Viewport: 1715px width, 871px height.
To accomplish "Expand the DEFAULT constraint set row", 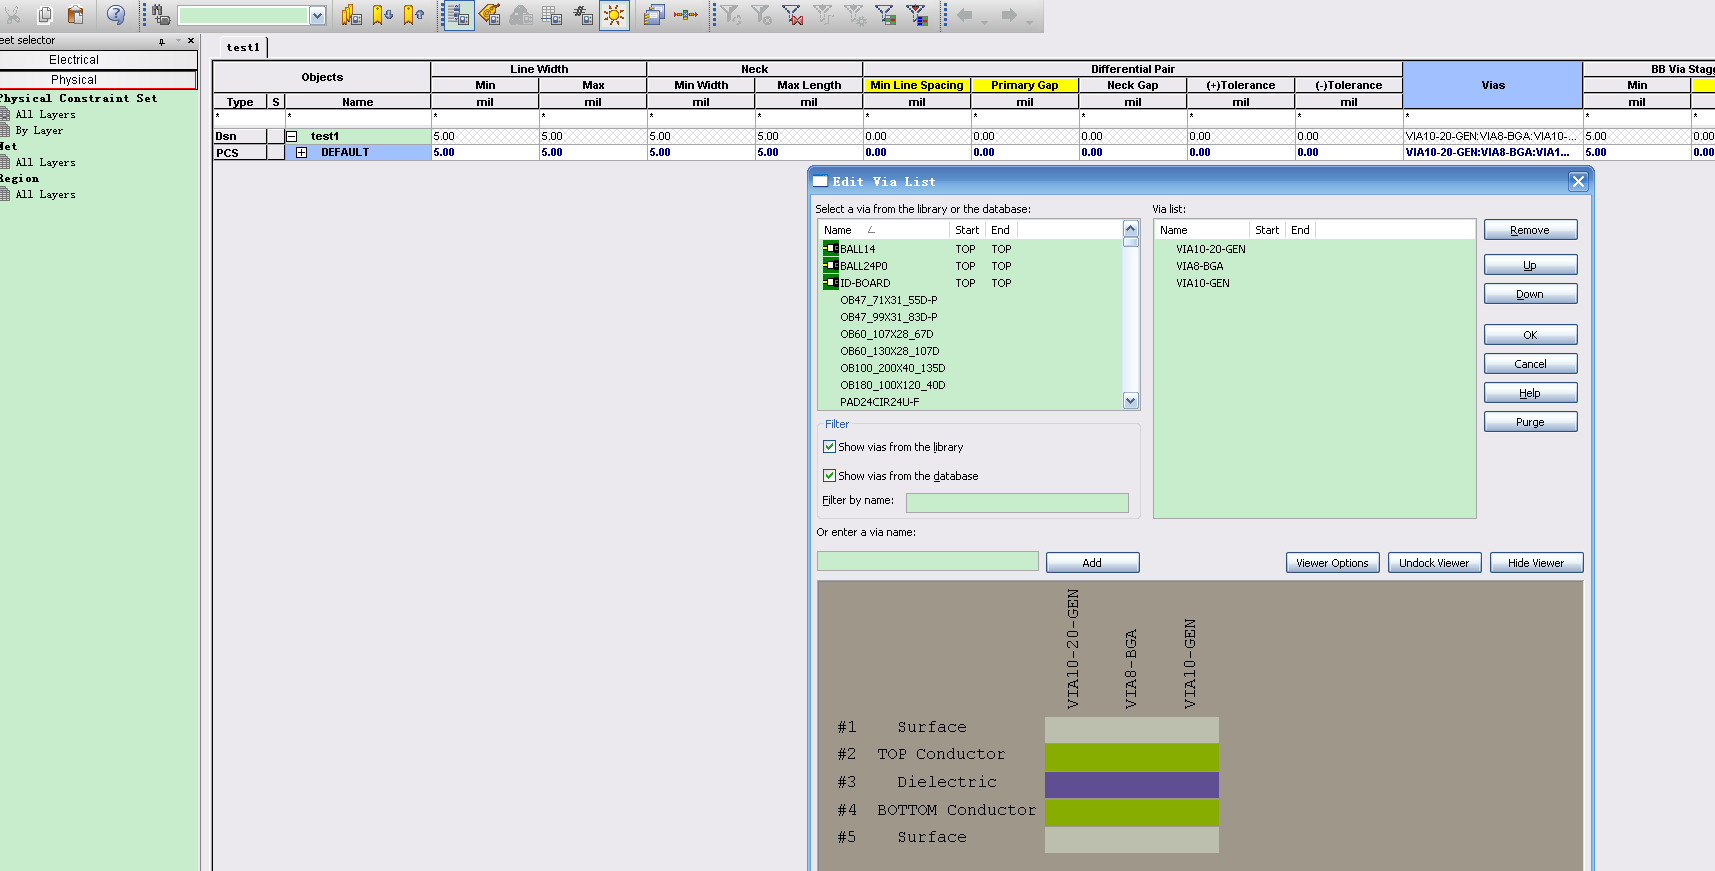I will coord(301,153).
